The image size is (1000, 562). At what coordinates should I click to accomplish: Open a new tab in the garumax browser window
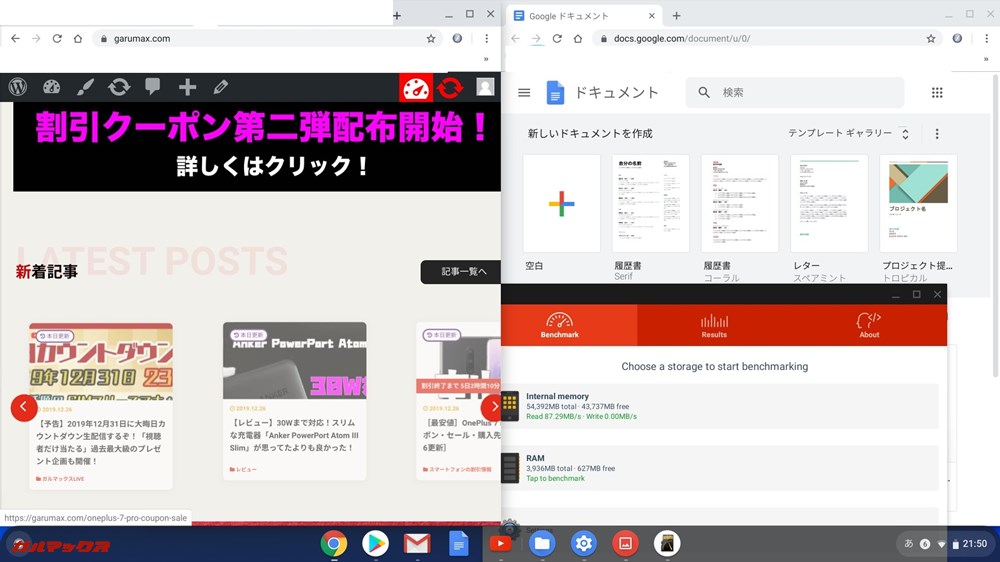(x=397, y=16)
